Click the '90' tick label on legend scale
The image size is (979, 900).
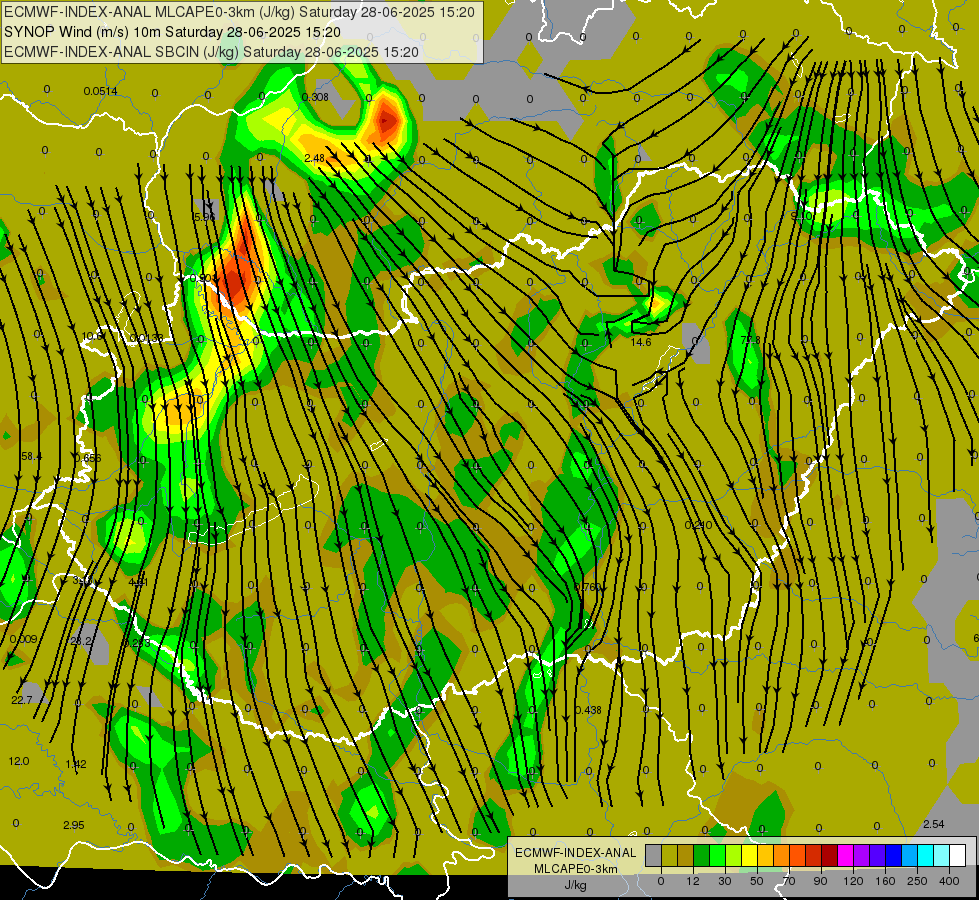point(820,881)
